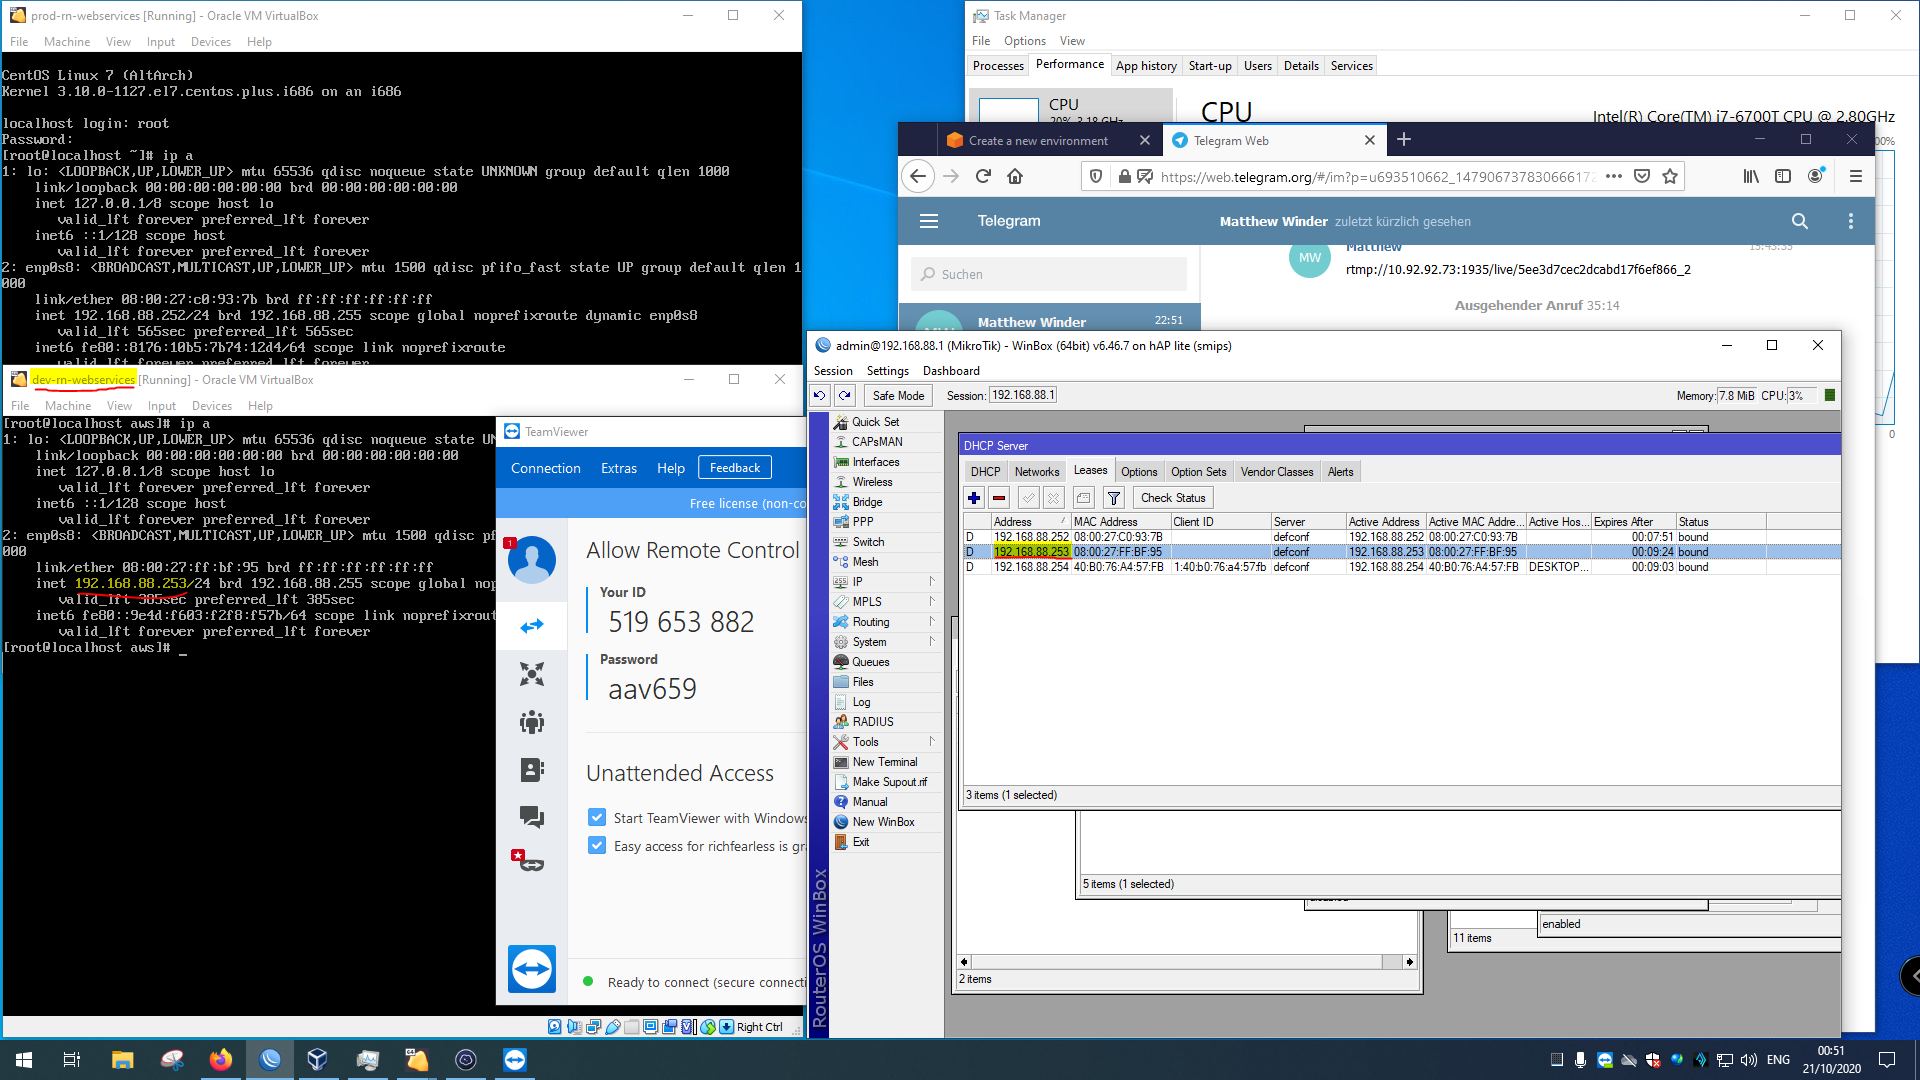Click the red minus remove lease icon
Viewport: 1920px width, 1080px height.
[x=999, y=498]
